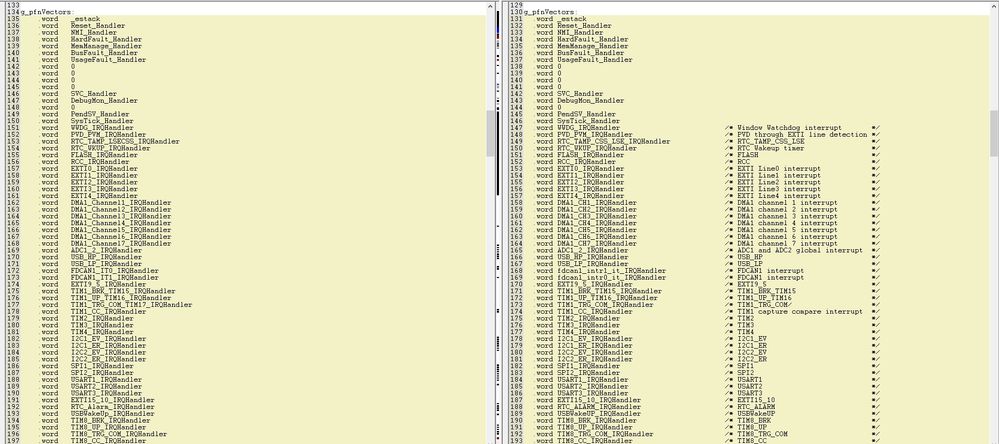Click right pane line 146 SysTick_Handler
The width and height of the screenshot is (999, 444).
point(588,121)
